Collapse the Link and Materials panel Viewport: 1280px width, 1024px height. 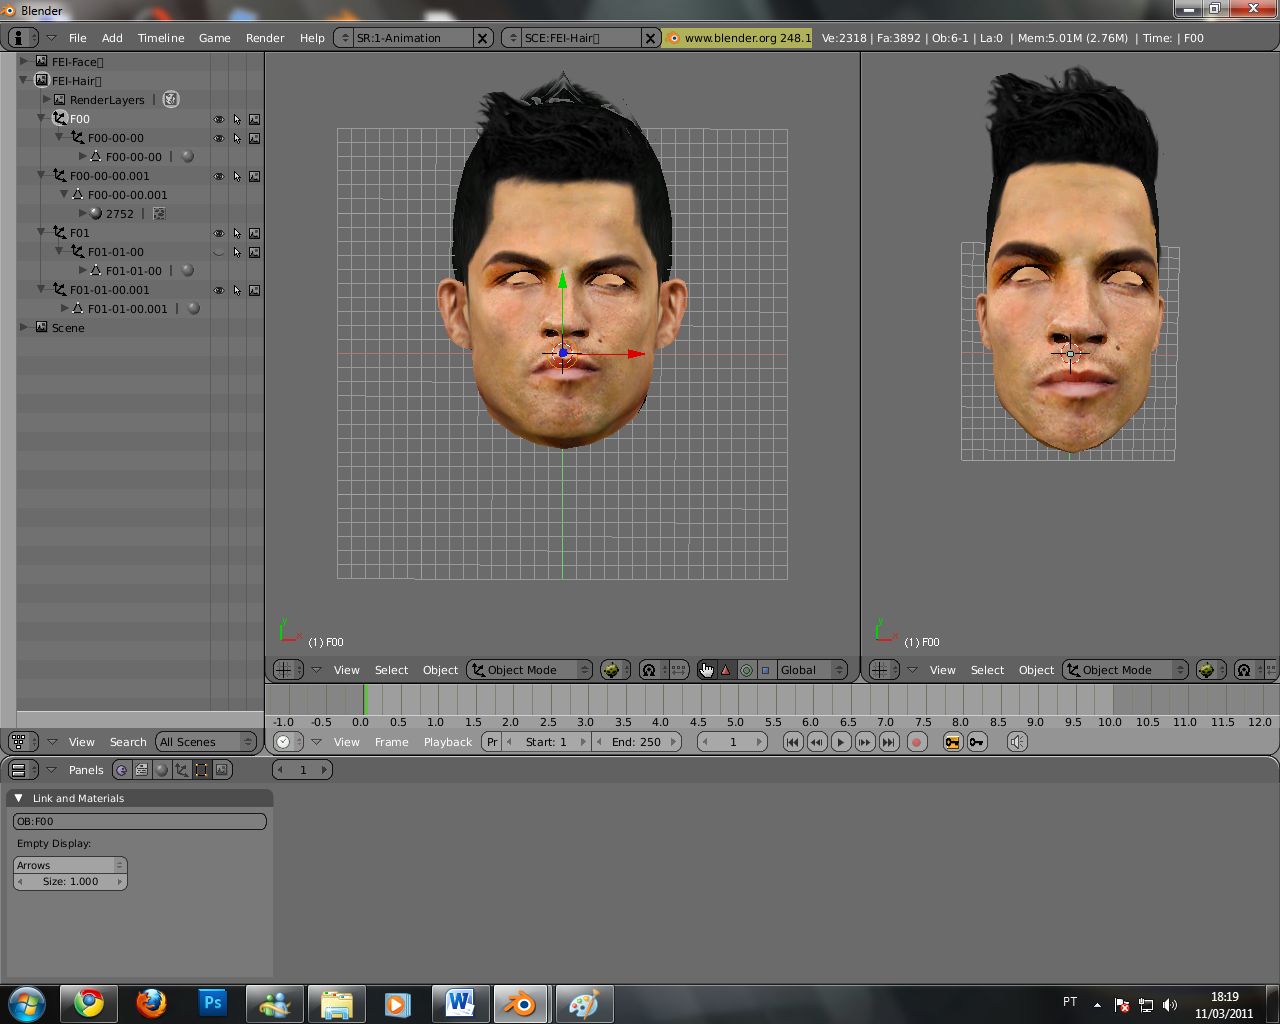point(18,798)
